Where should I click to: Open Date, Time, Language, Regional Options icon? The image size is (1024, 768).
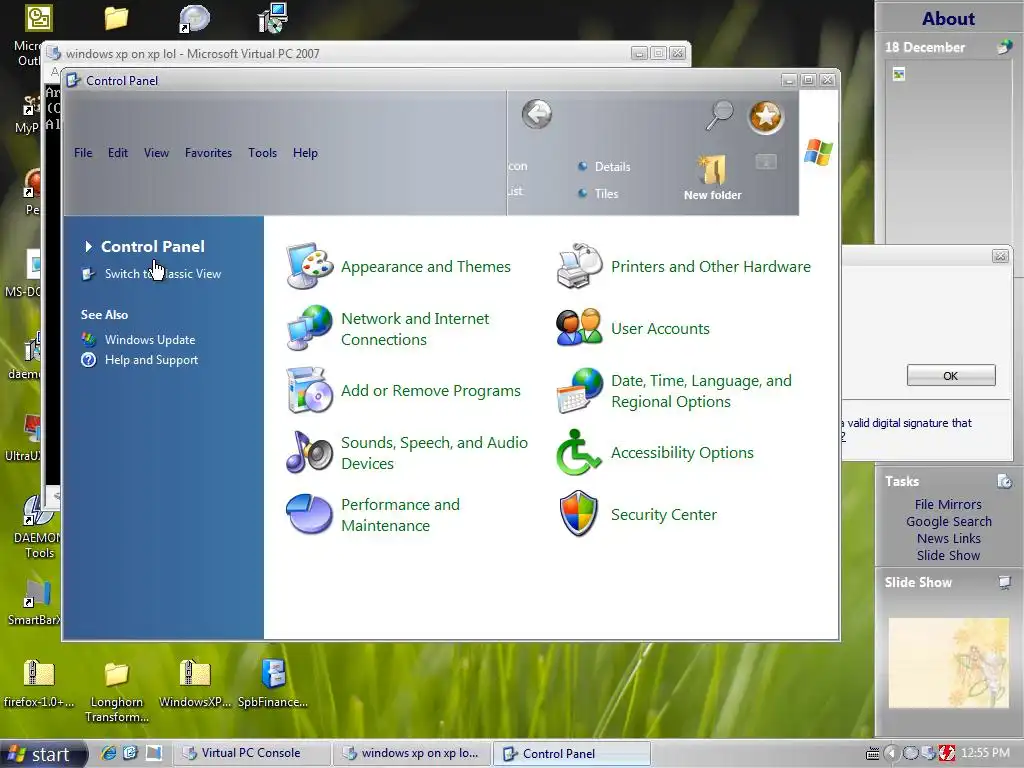click(x=579, y=391)
